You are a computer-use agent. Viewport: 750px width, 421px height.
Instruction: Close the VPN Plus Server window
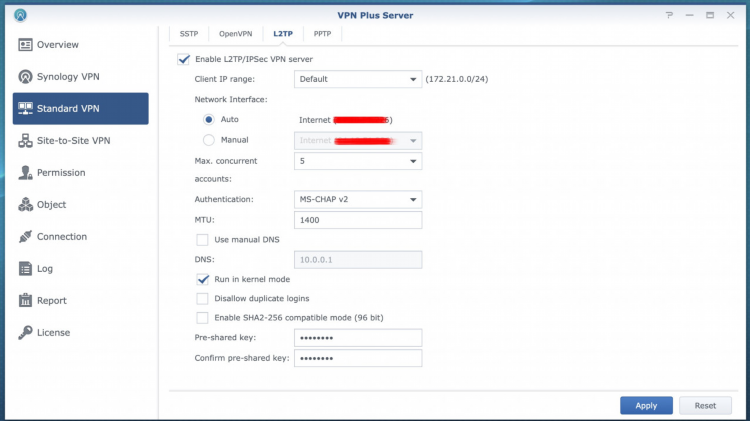730,15
